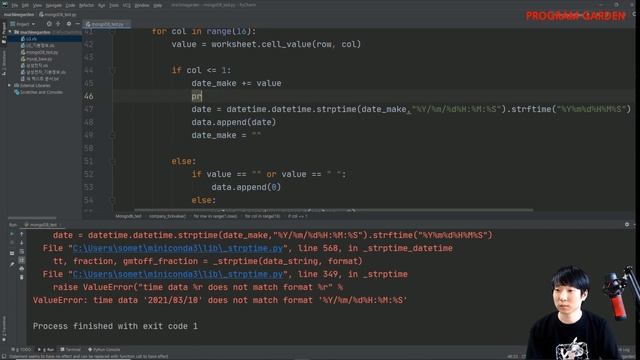
Task: Select the mongoDB_test.py editor tab
Action: pyautogui.click(x=106, y=24)
